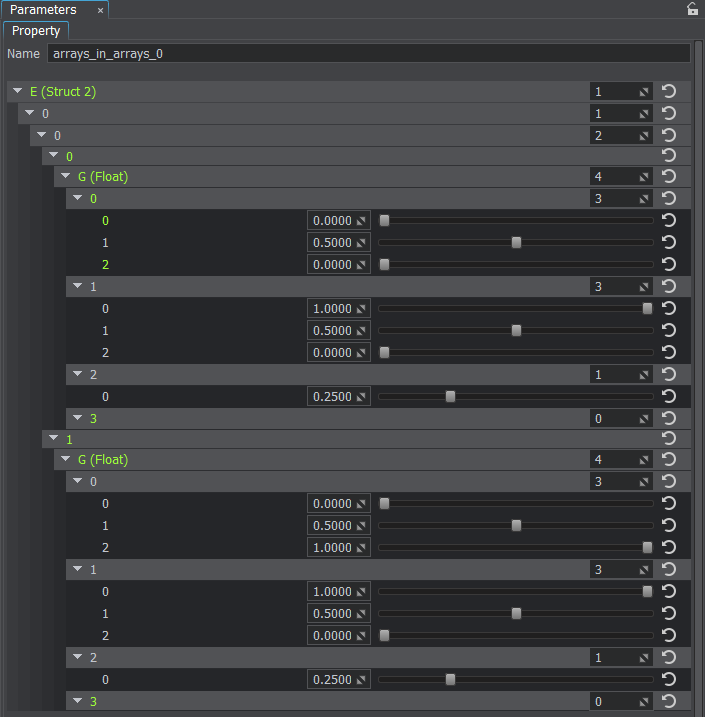Viewport: 705px width, 717px height.
Task: Switch to the Property tab
Action: point(36,31)
